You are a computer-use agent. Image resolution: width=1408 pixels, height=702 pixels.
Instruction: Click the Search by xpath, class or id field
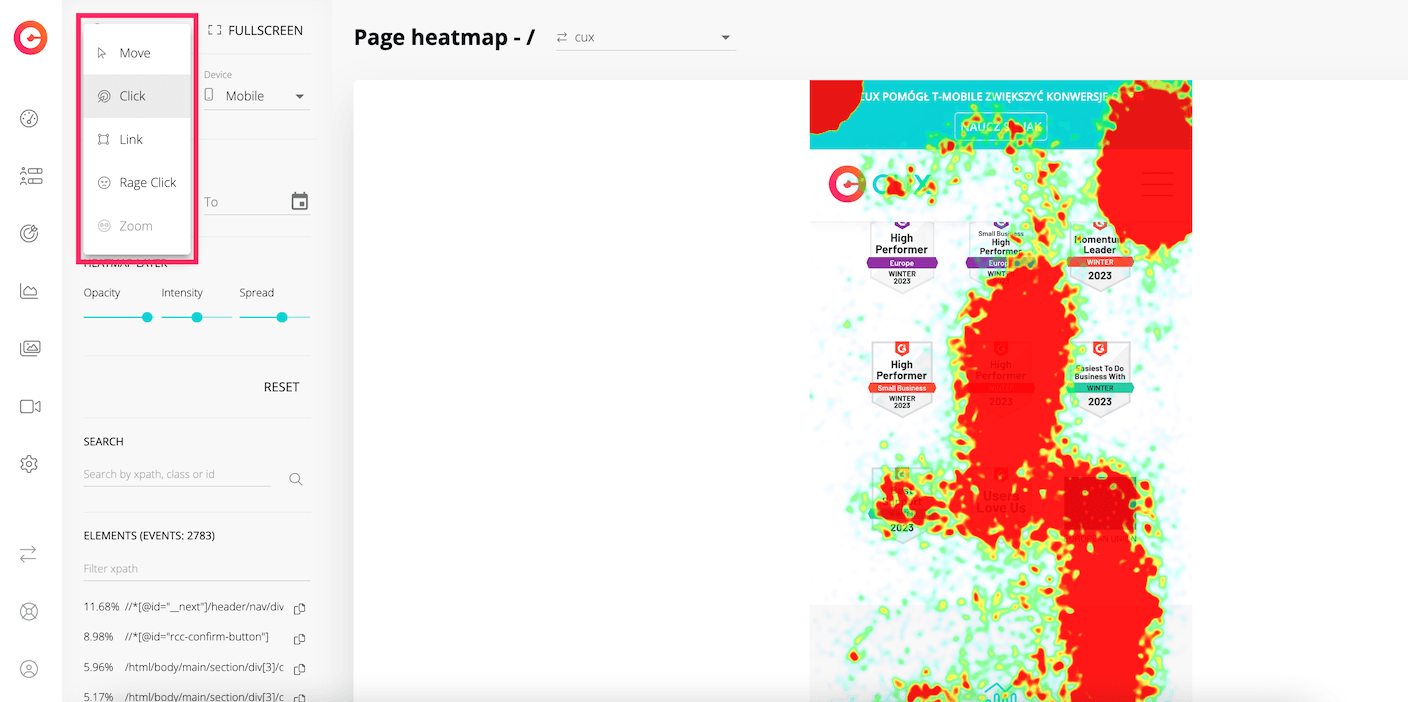click(177, 474)
